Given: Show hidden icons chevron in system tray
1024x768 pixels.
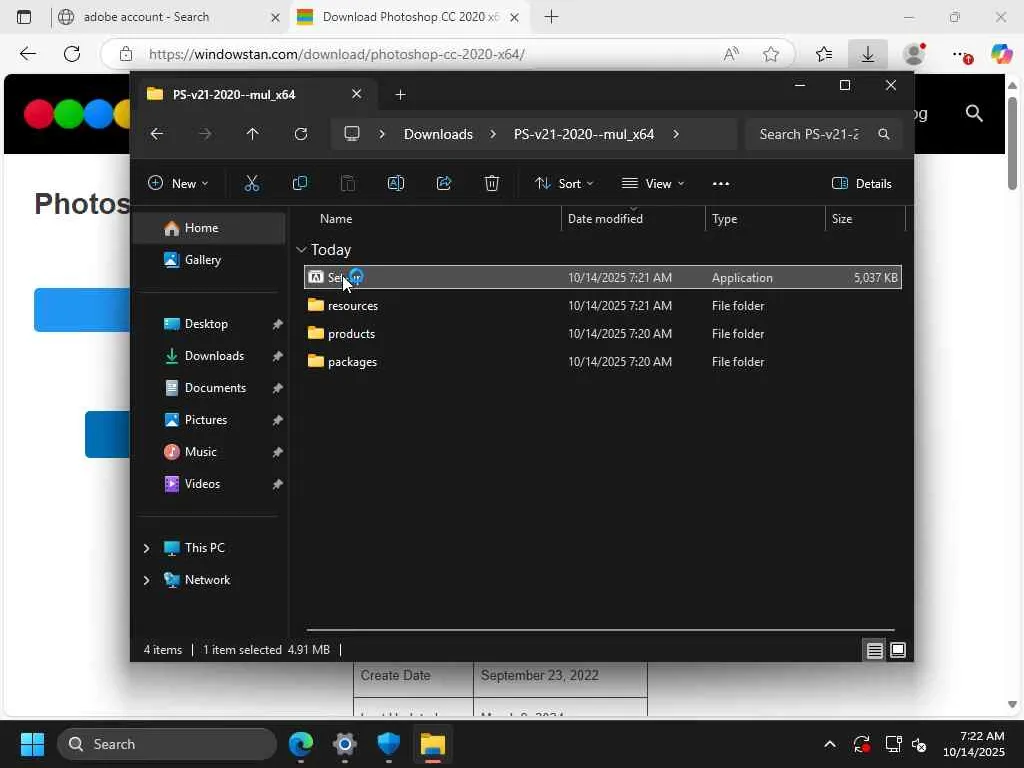Looking at the screenshot, I should click(829, 744).
